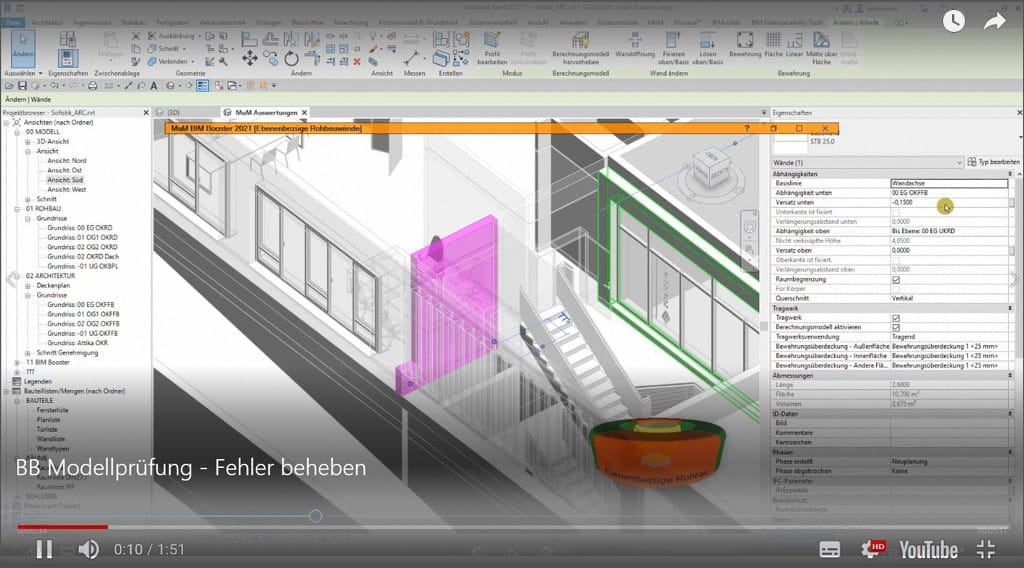The height and width of the screenshot is (568, 1024).
Task: Pause the video playback
Action: click(x=43, y=548)
